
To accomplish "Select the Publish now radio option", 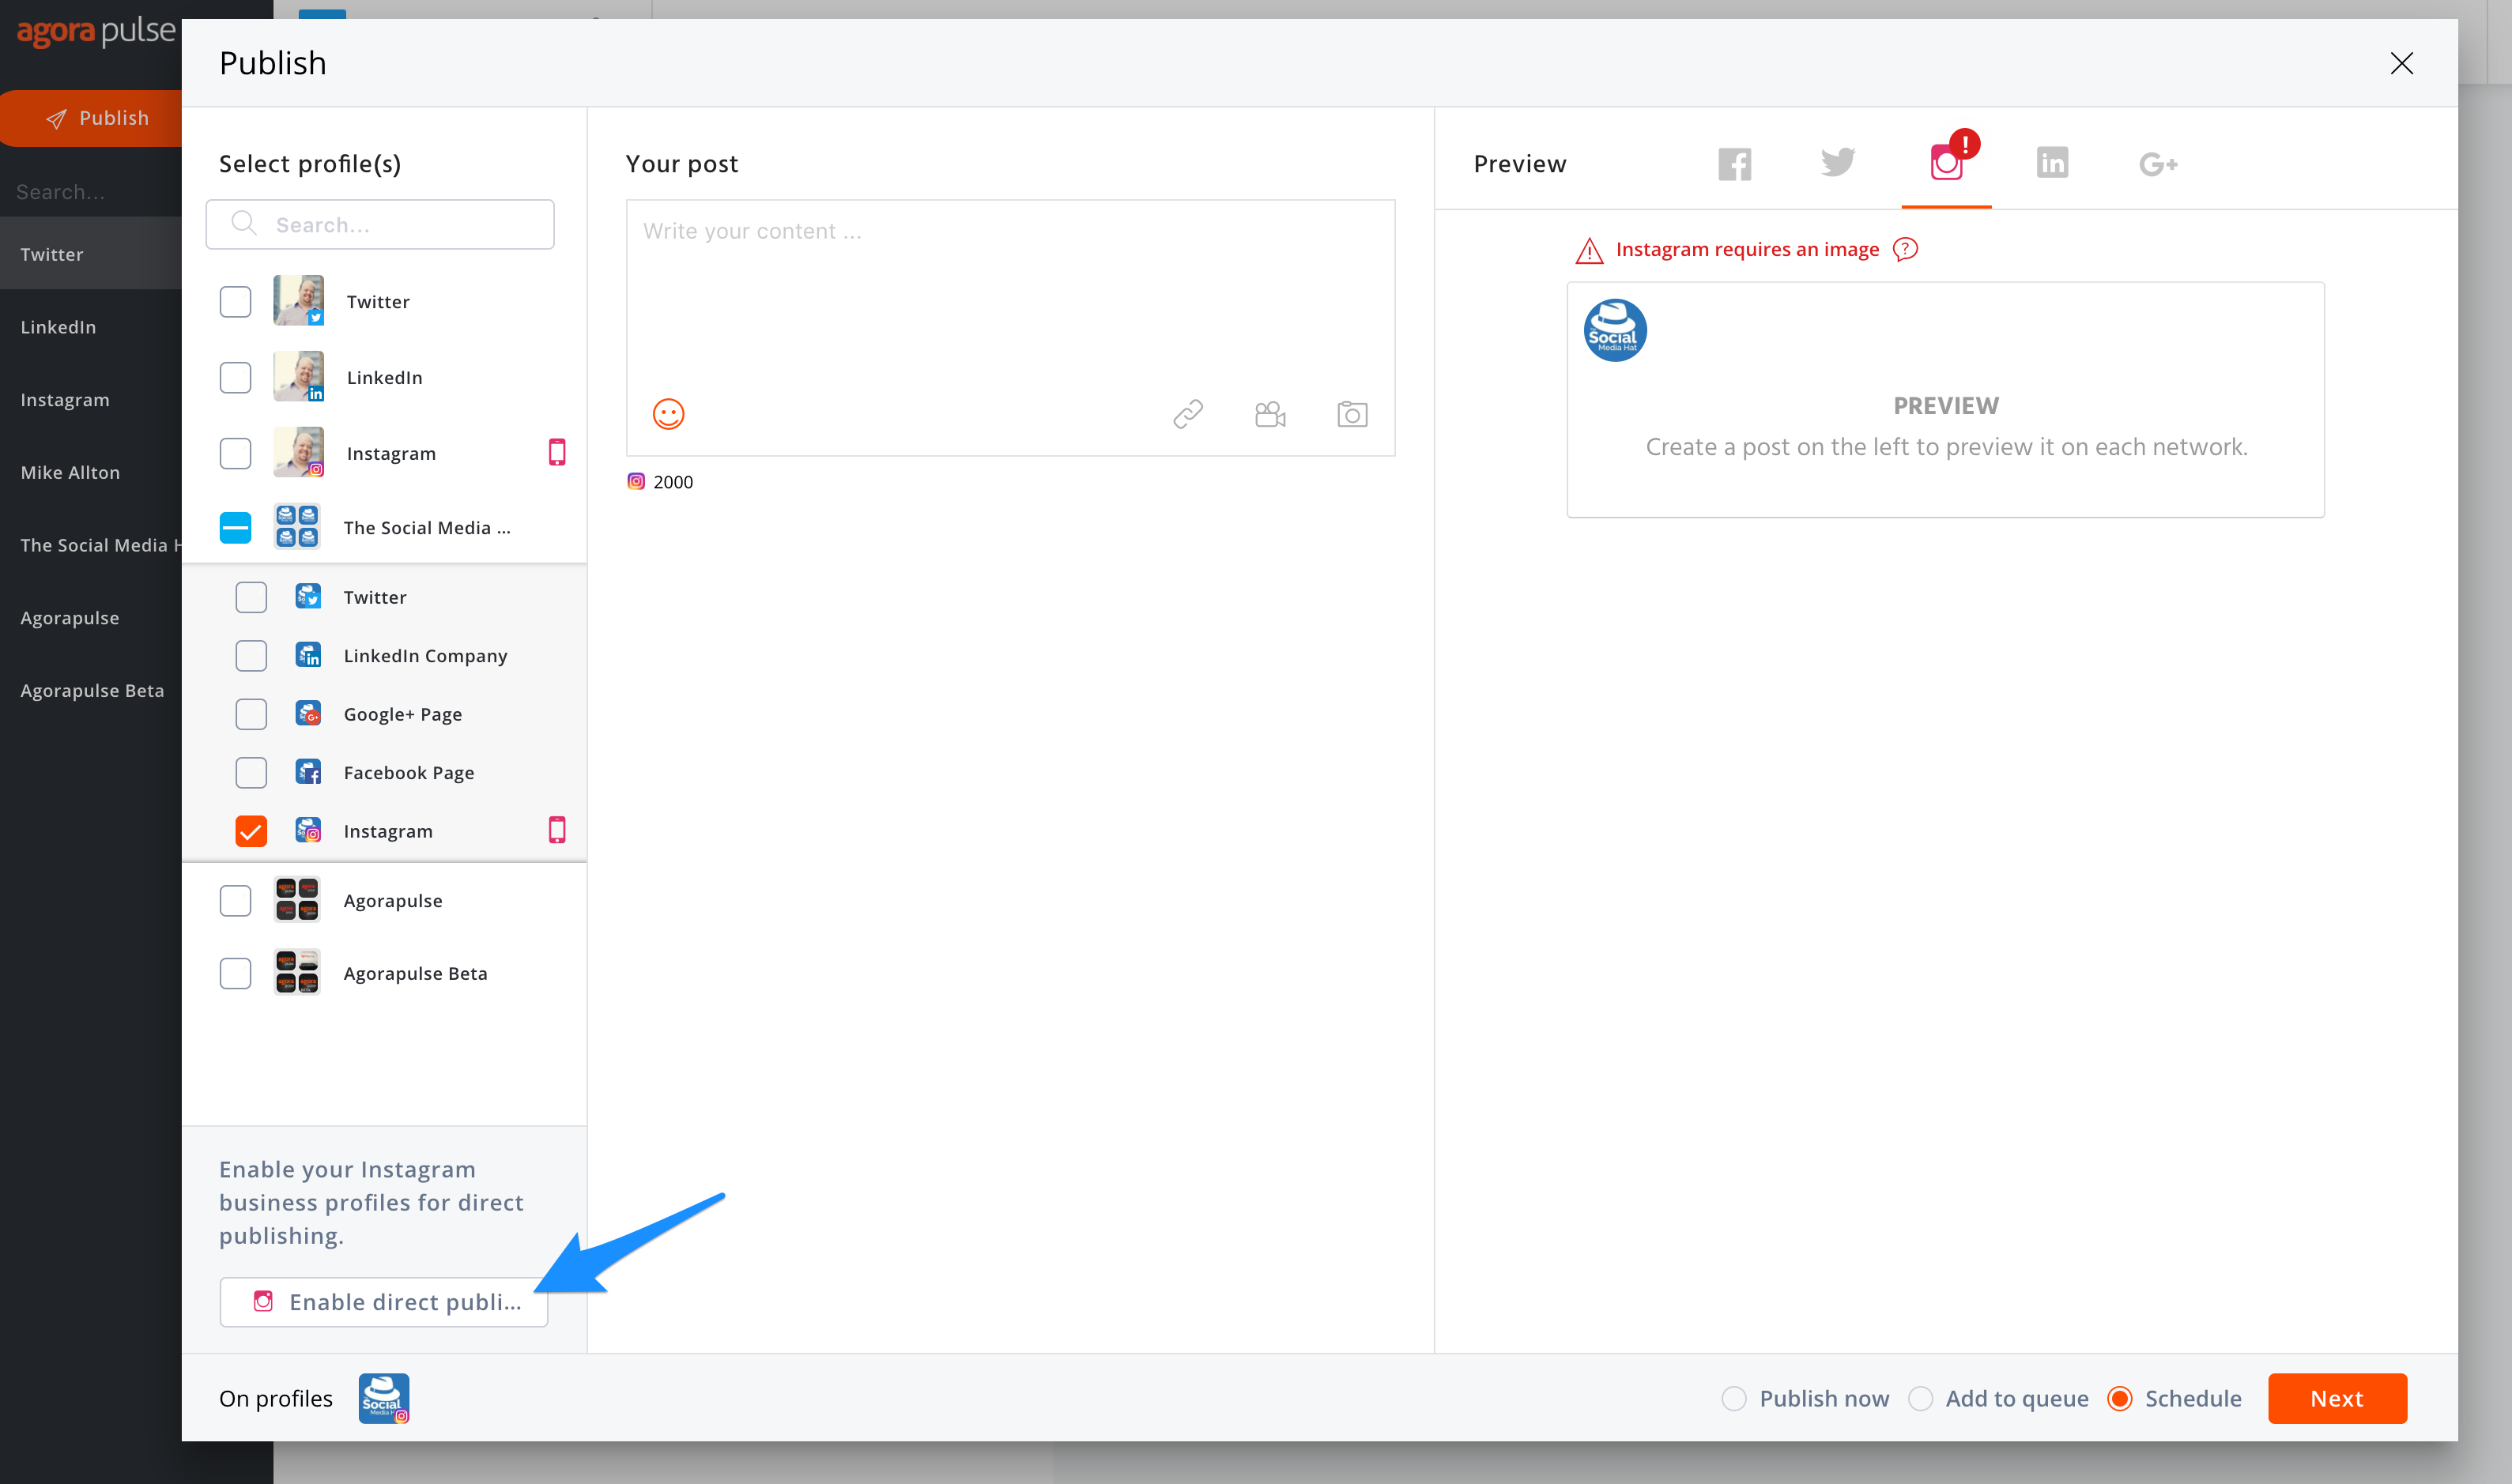I will click(x=1734, y=1398).
